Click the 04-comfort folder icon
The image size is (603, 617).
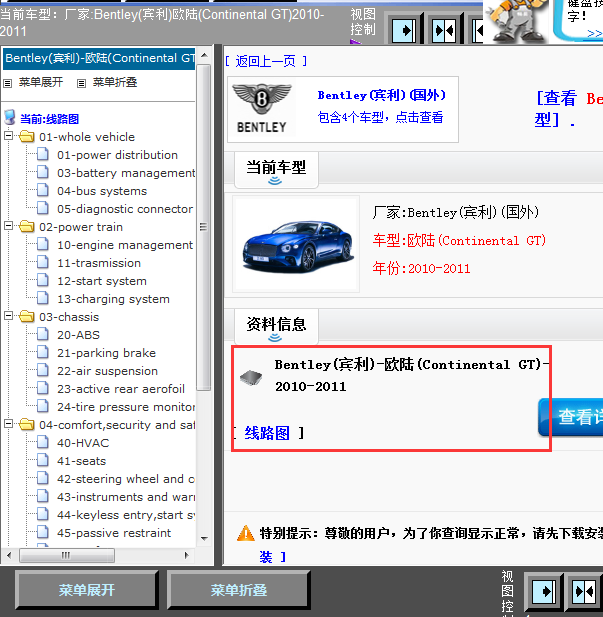tap(26, 425)
